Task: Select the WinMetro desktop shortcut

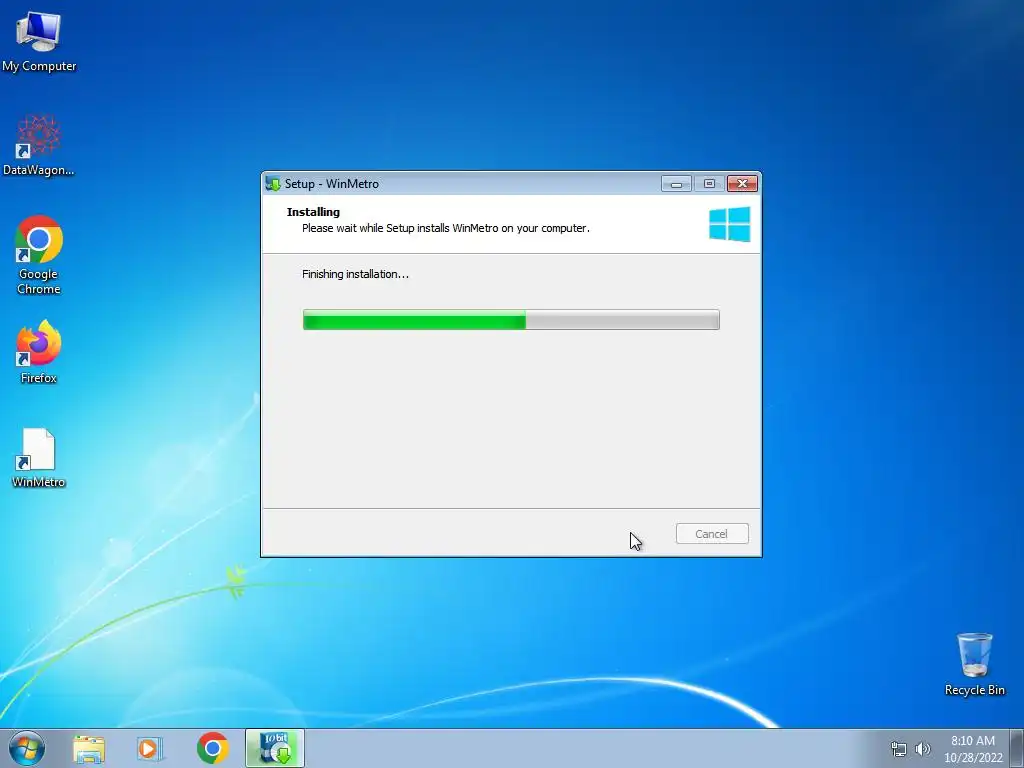Action: [39, 458]
